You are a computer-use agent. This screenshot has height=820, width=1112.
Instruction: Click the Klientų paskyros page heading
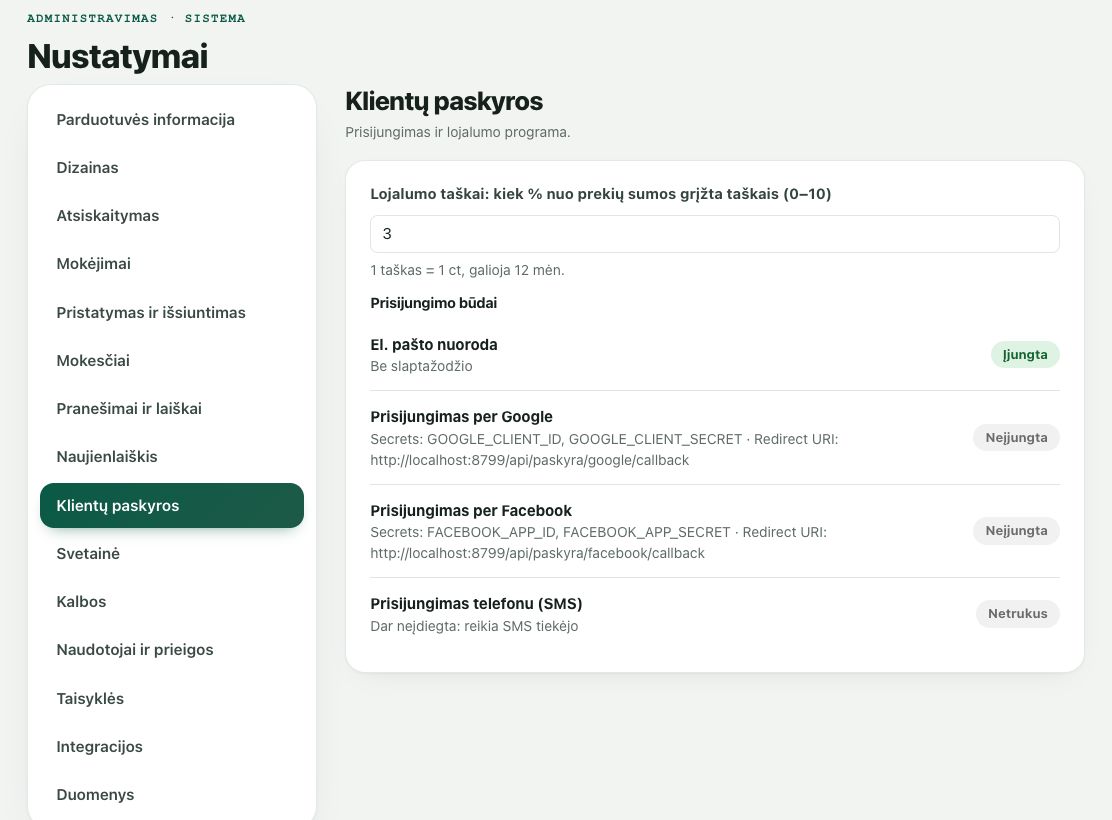(x=444, y=101)
